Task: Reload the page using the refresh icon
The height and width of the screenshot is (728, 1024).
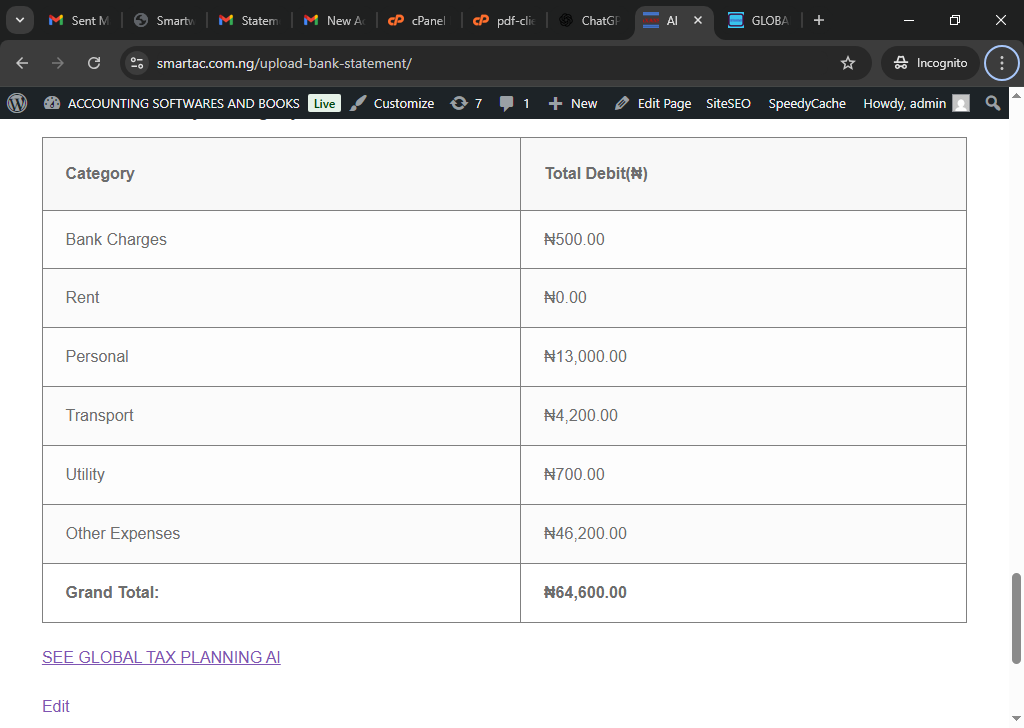Action: pyautogui.click(x=94, y=63)
